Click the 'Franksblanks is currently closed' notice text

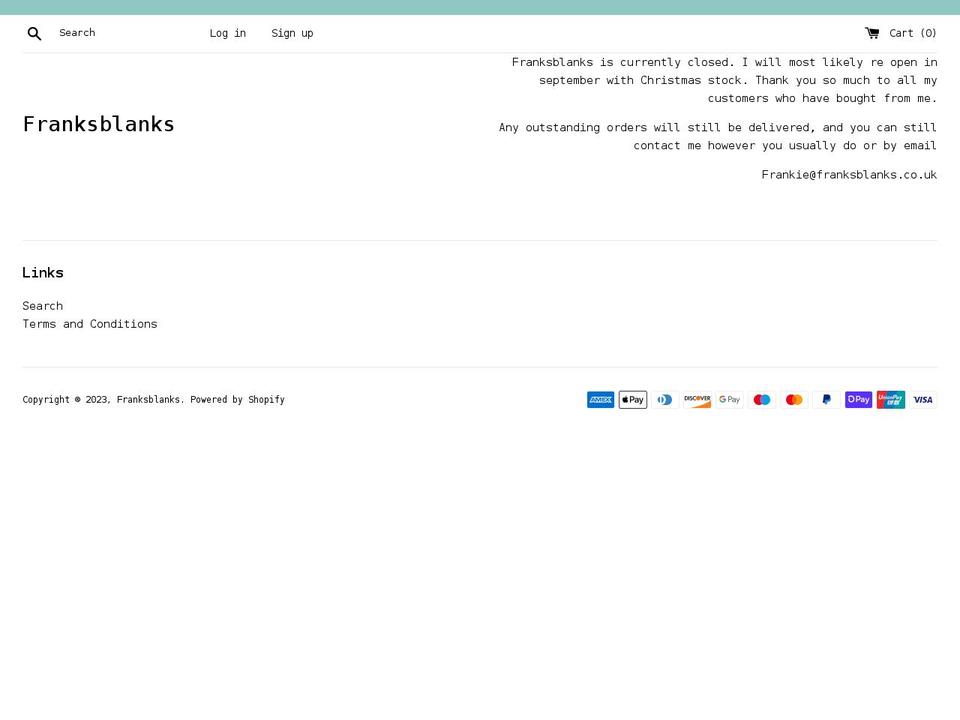click(x=724, y=80)
